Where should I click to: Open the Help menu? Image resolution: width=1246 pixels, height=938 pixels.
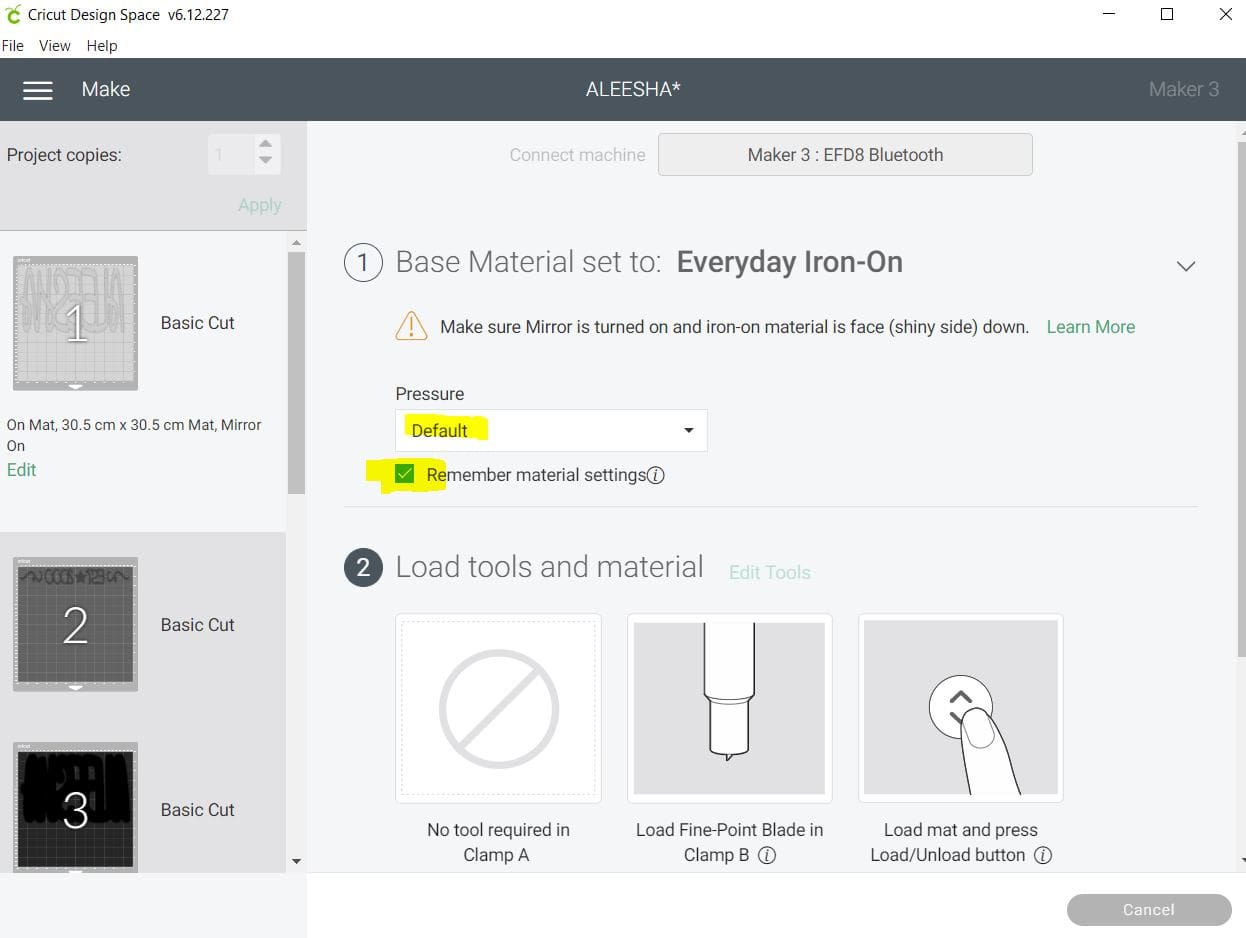click(102, 46)
